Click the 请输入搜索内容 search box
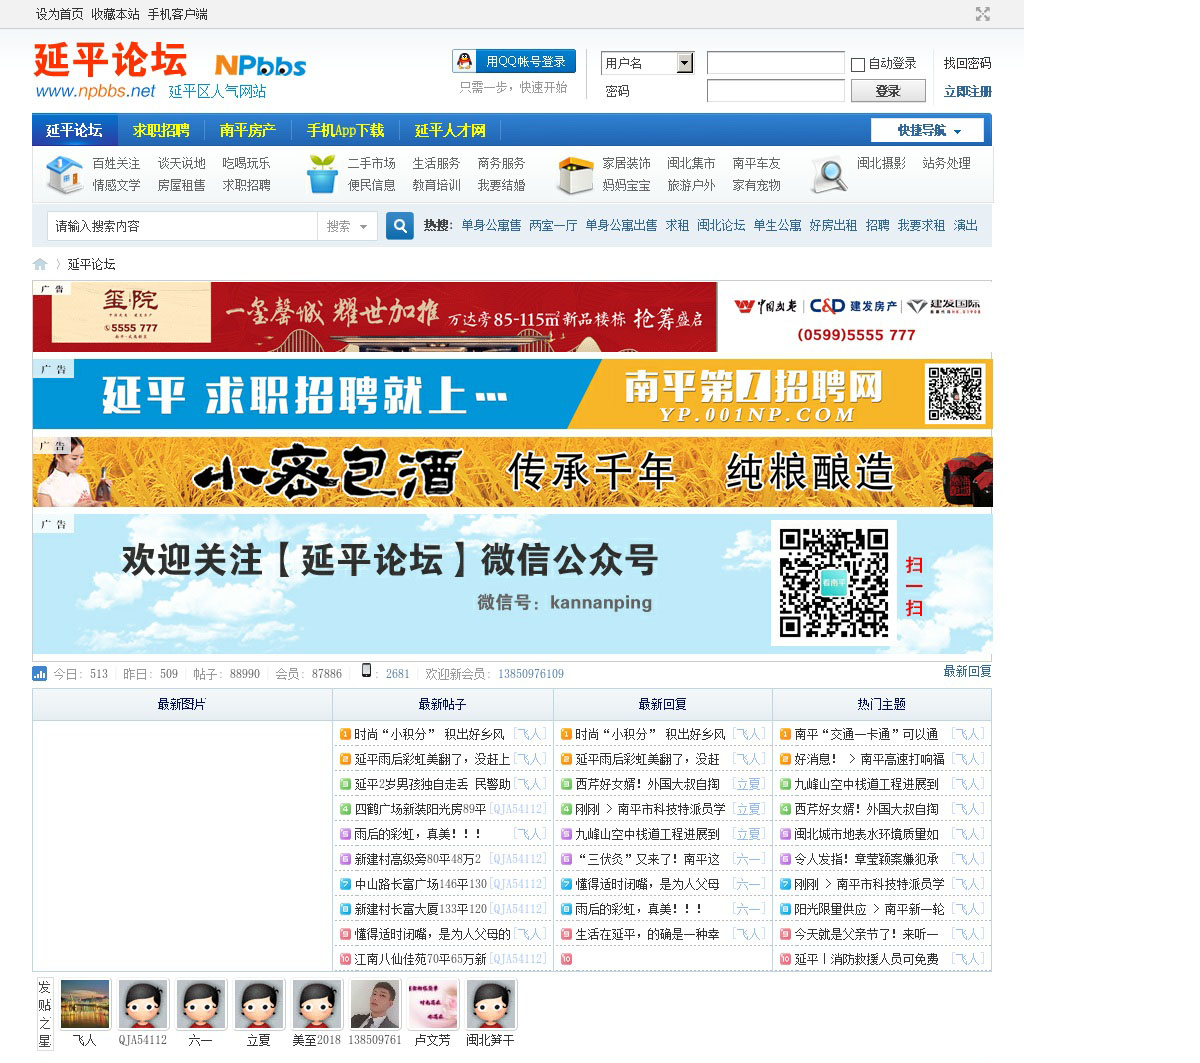Screen dimensions: 1200x1063 [x=183, y=226]
